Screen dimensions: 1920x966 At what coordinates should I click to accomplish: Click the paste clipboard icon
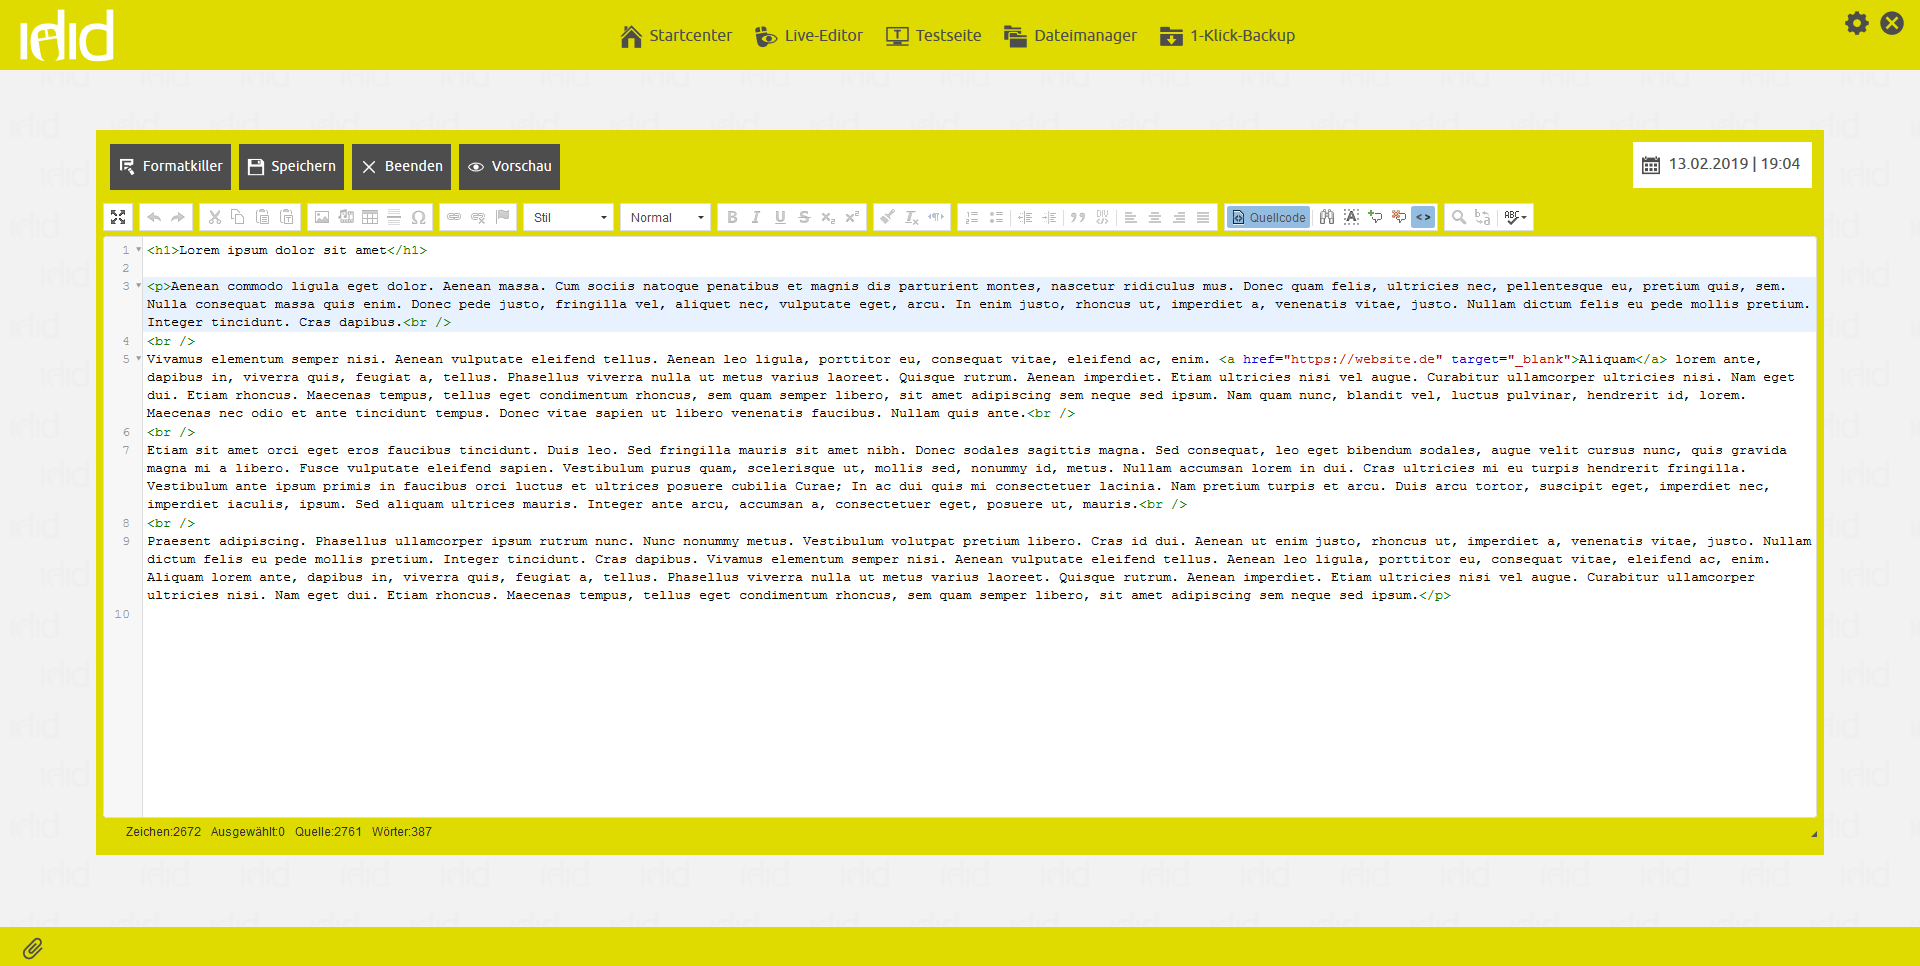[262, 217]
